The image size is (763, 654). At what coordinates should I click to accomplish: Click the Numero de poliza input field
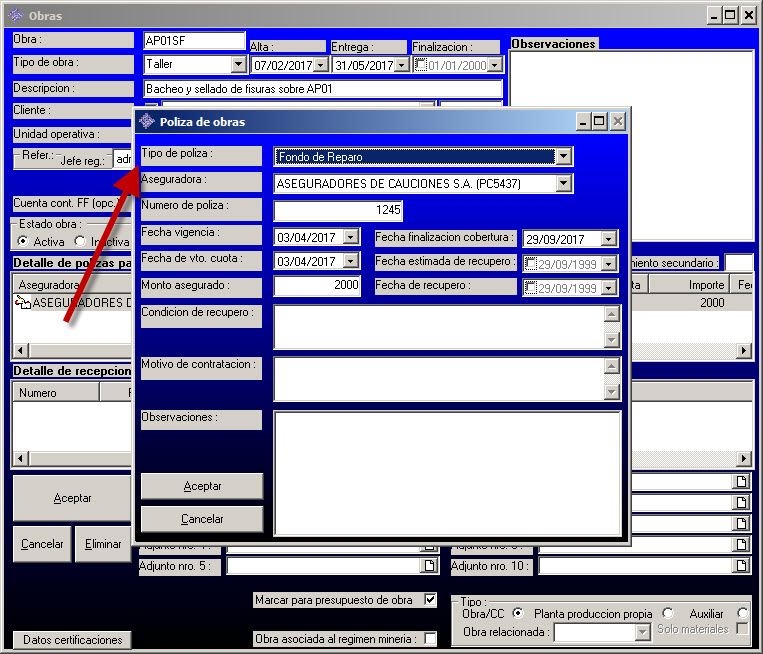pos(338,210)
